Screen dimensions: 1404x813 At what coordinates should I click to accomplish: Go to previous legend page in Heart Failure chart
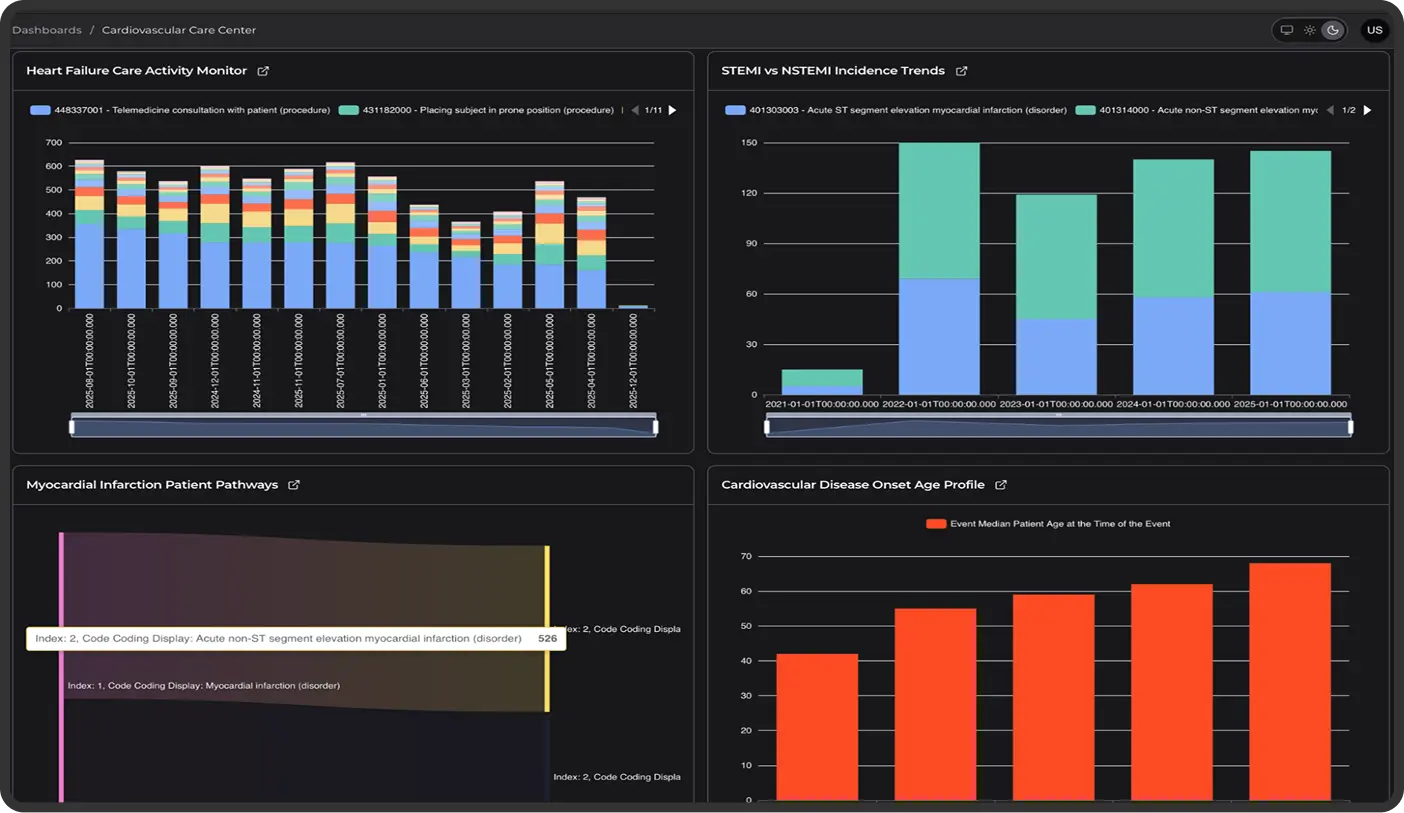click(633, 110)
